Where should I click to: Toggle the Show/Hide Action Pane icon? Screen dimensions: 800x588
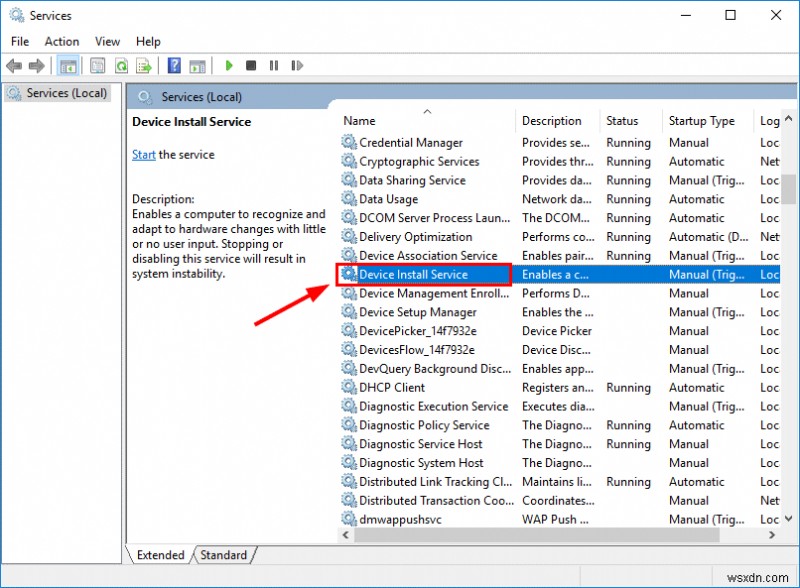point(196,65)
